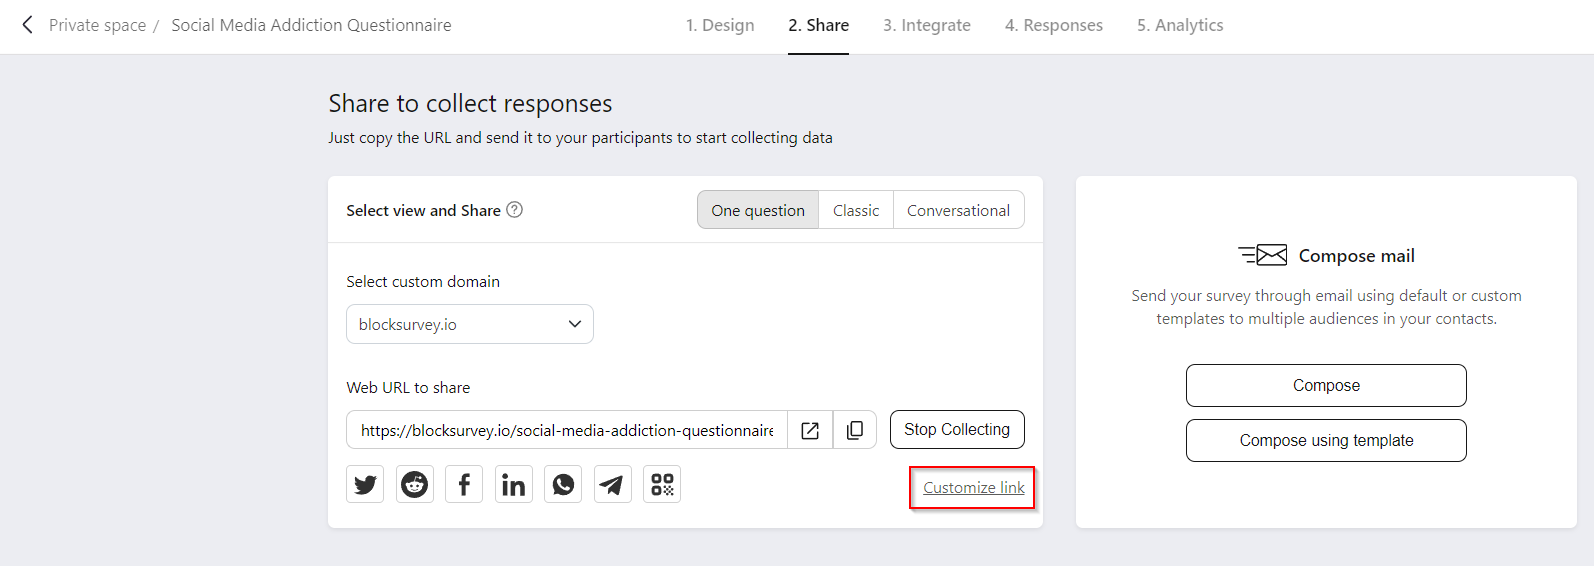Screen dimensions: 1594x566
Task: Share survey through WhatsApp
Action: point(563,485)
